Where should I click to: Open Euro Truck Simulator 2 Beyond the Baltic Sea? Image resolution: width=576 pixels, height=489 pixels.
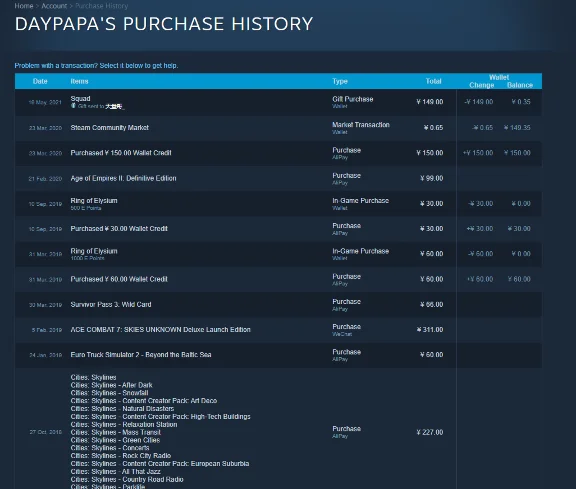[278, 355]
